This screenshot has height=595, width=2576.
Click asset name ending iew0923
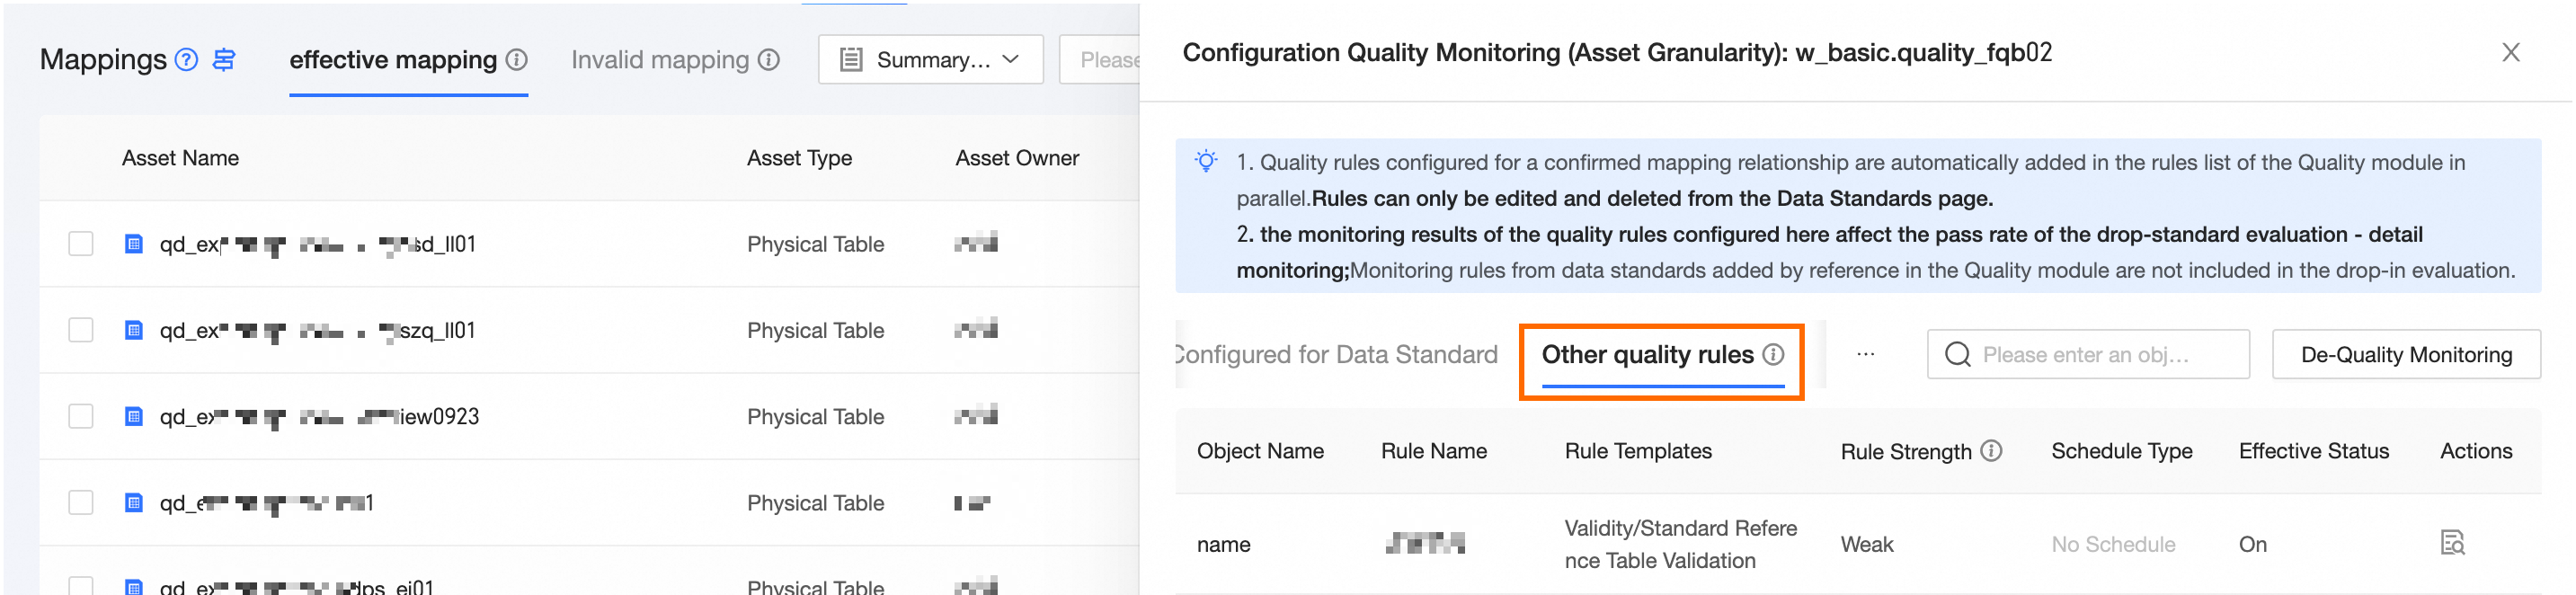point(319,416)
